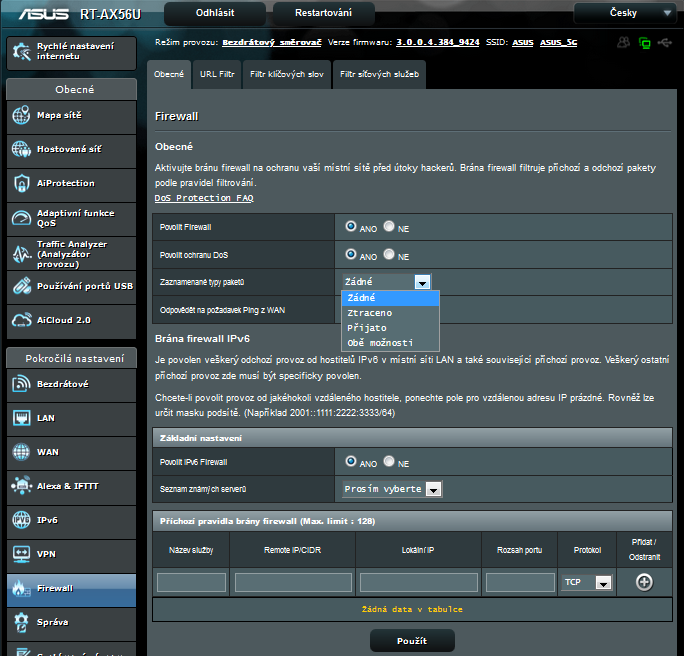This screenshot has width=684, height=656.
Task: Switch to the URL Filtr tab
Action: [217, 74]
